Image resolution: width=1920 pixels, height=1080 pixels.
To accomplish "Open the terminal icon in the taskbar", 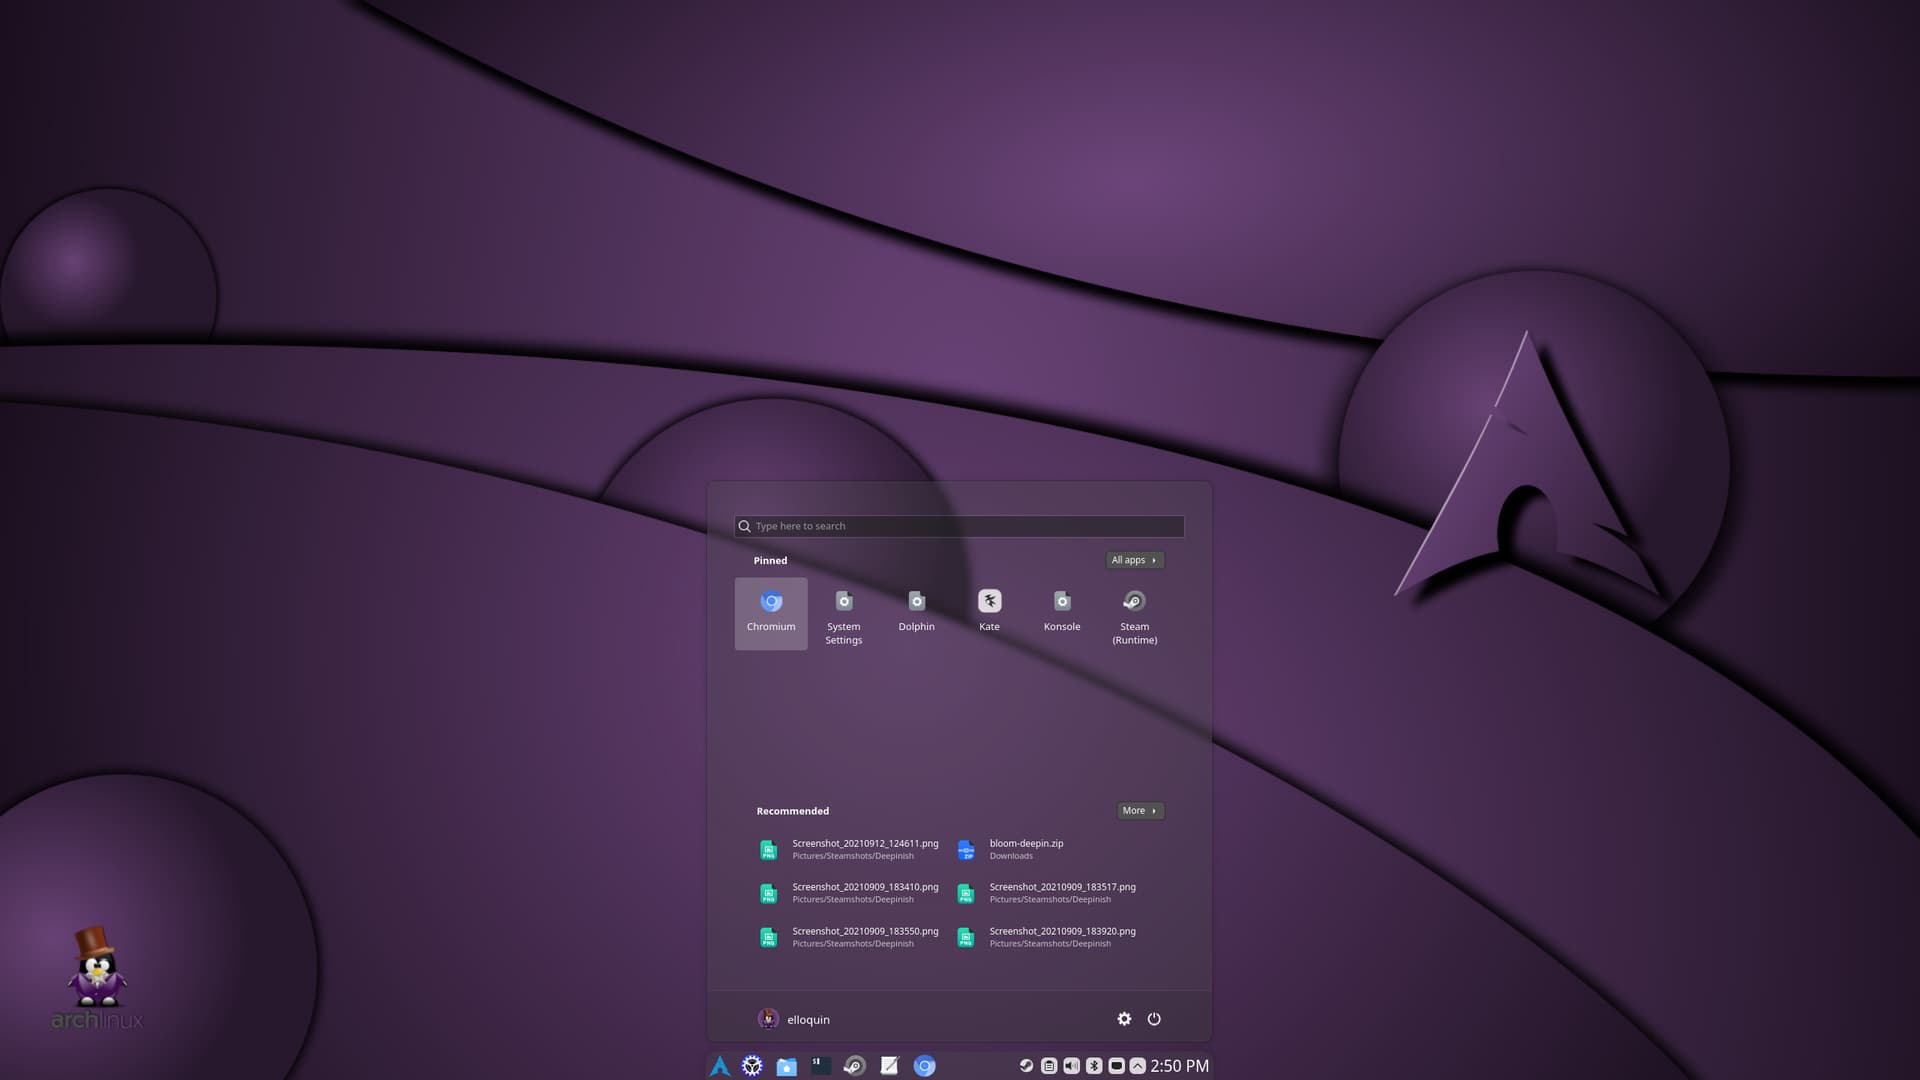I will tap(821, 1066).
